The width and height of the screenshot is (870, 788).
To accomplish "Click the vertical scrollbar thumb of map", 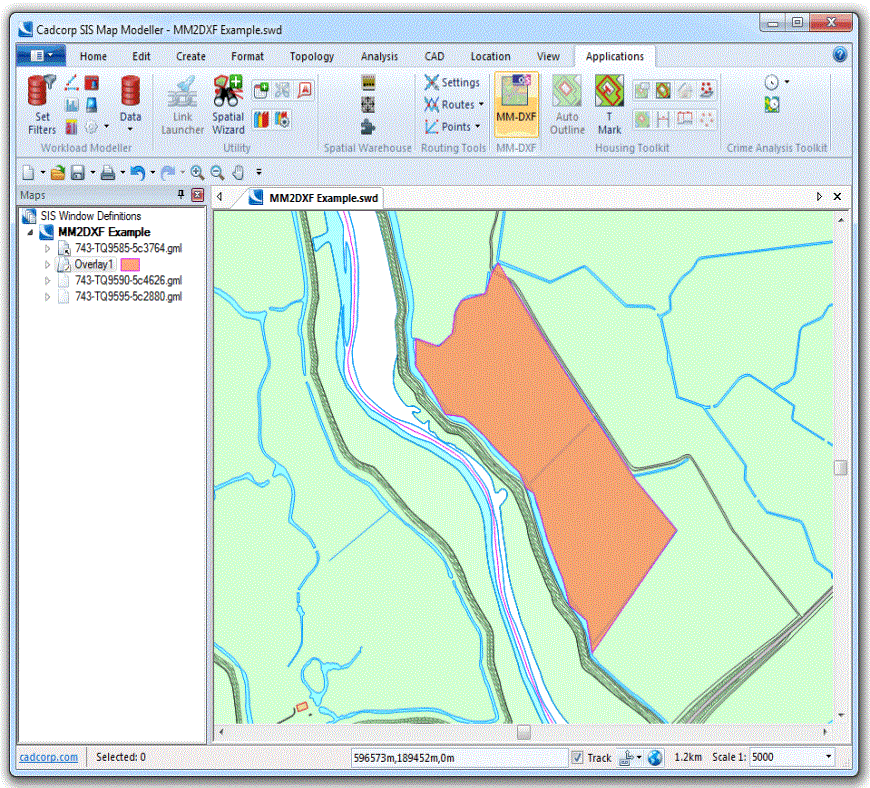I will tap(841, 468).
